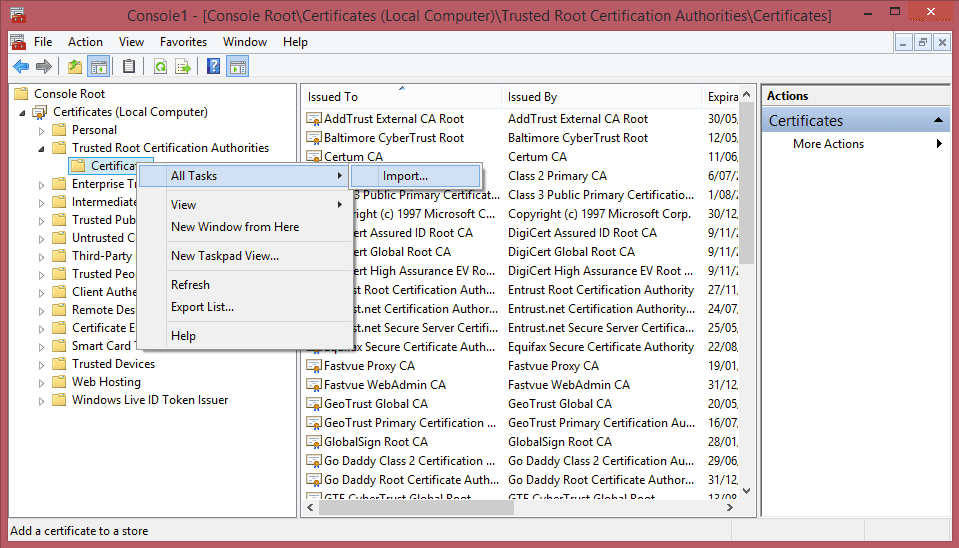The height and width of the screenshot is (548, 959).
Task: Choose Help in the context menu
Action: 245,336
